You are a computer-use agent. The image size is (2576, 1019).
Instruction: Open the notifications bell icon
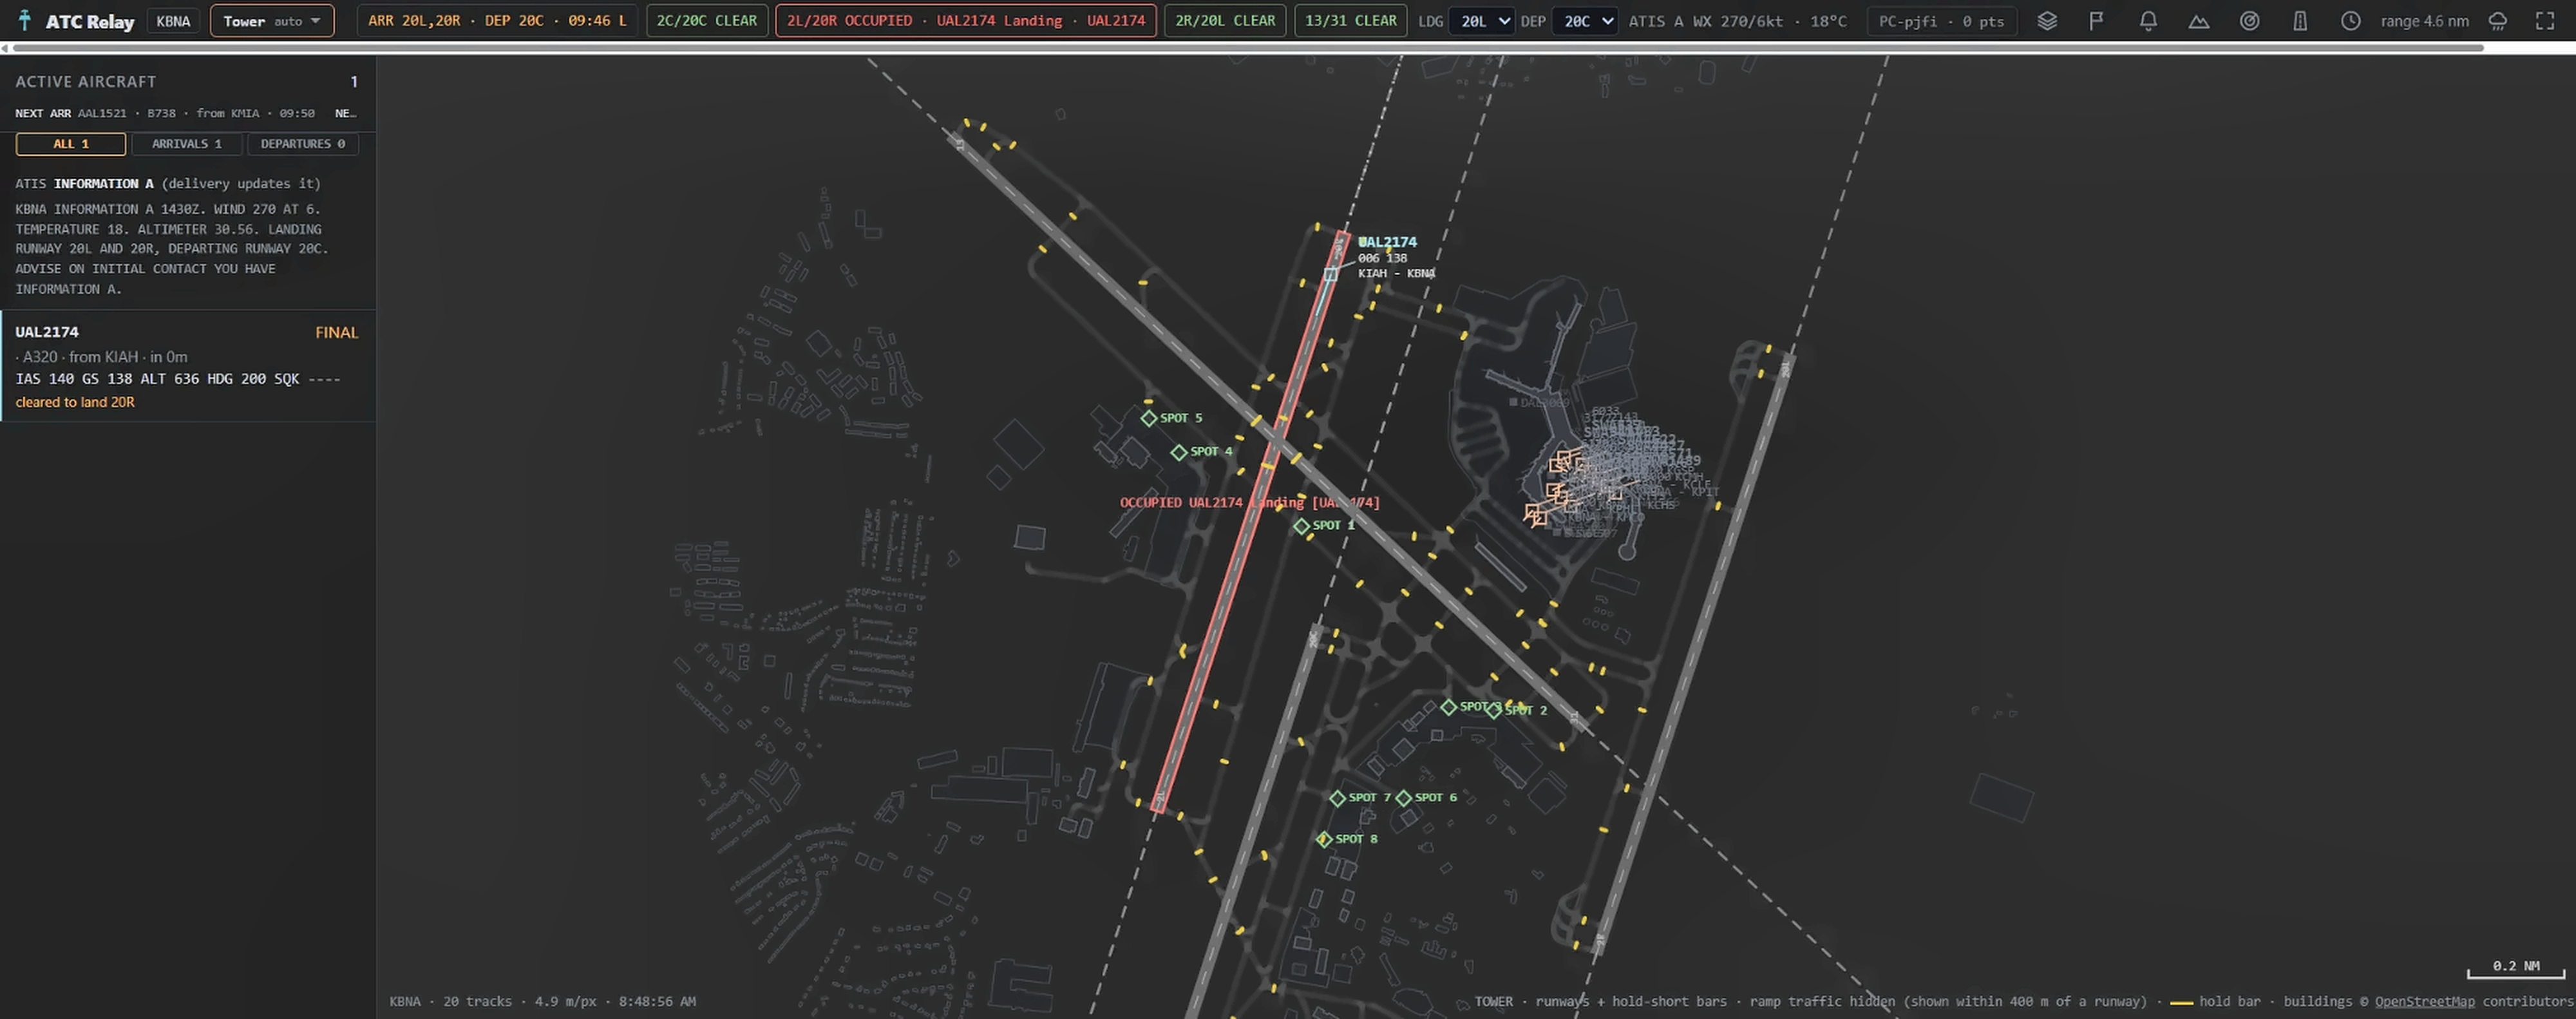point(2148,21)
